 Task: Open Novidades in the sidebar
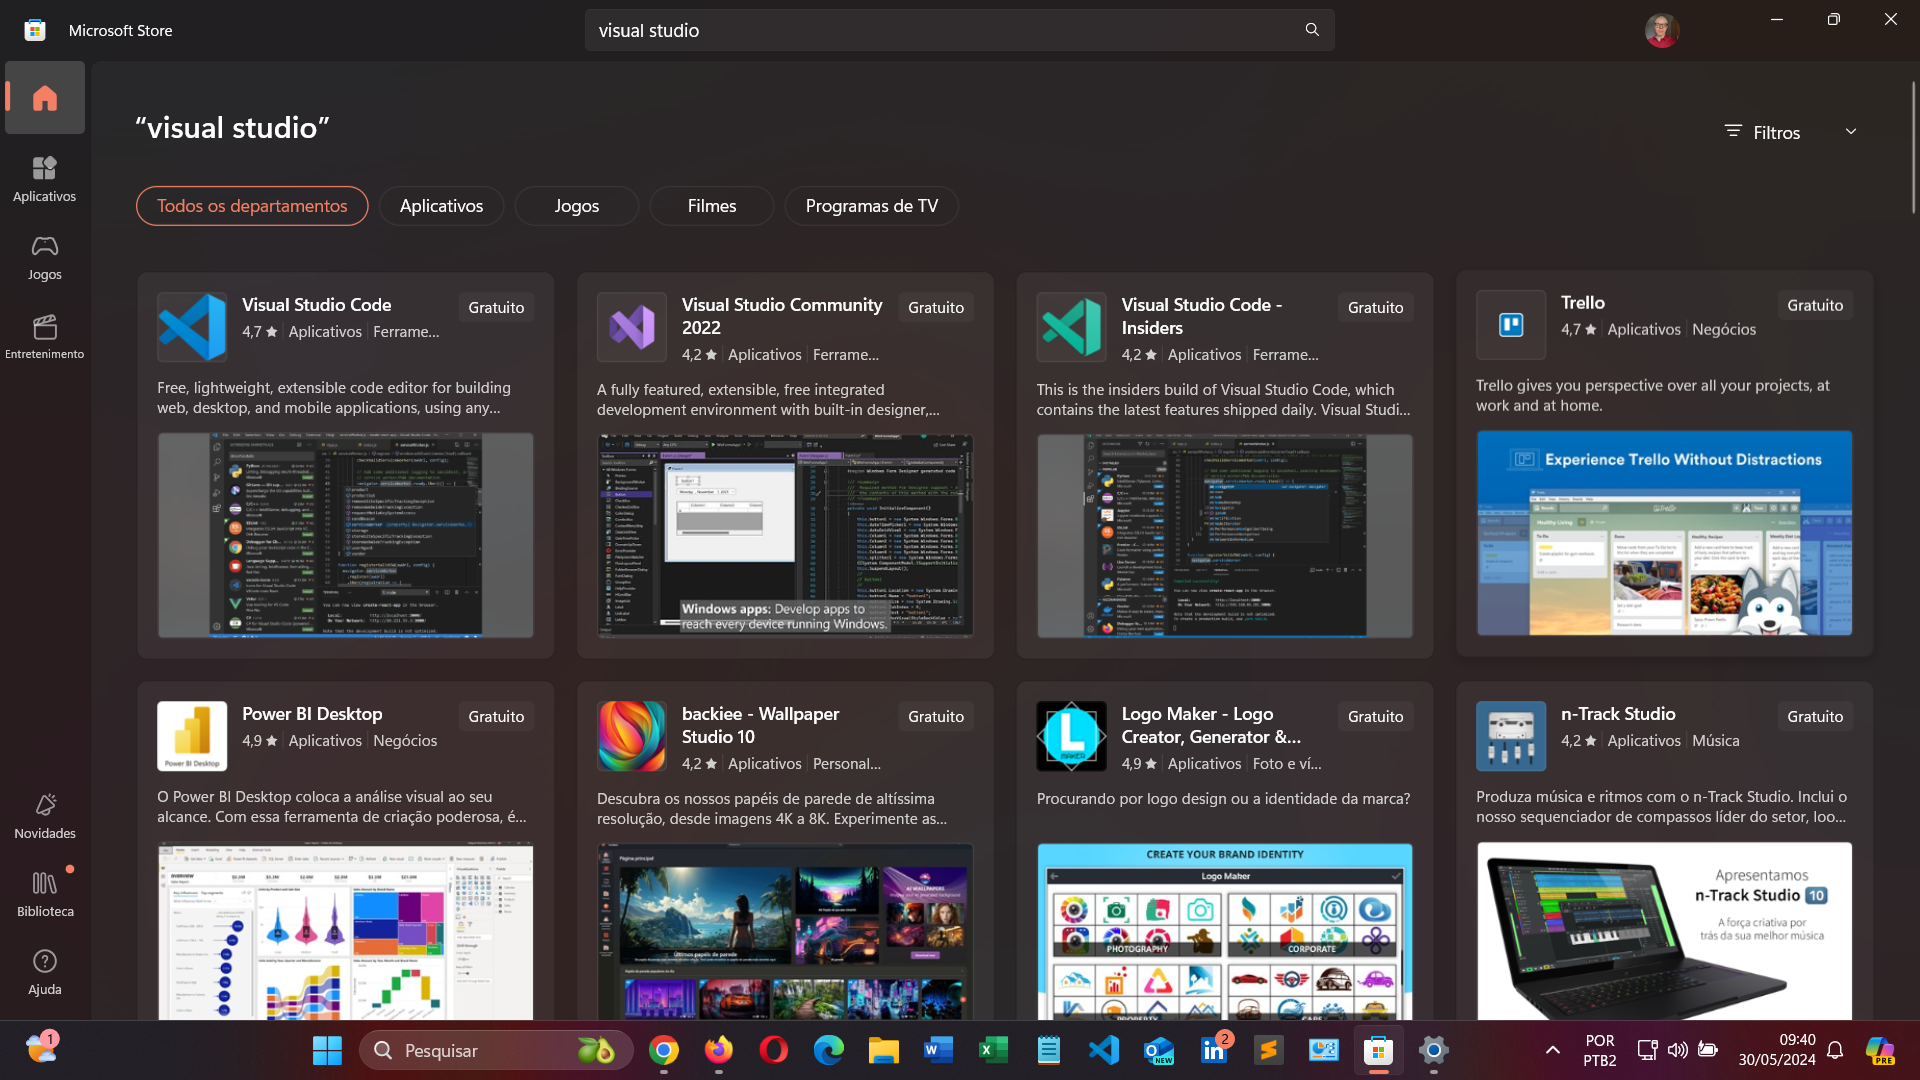click(x=45, y=816)
